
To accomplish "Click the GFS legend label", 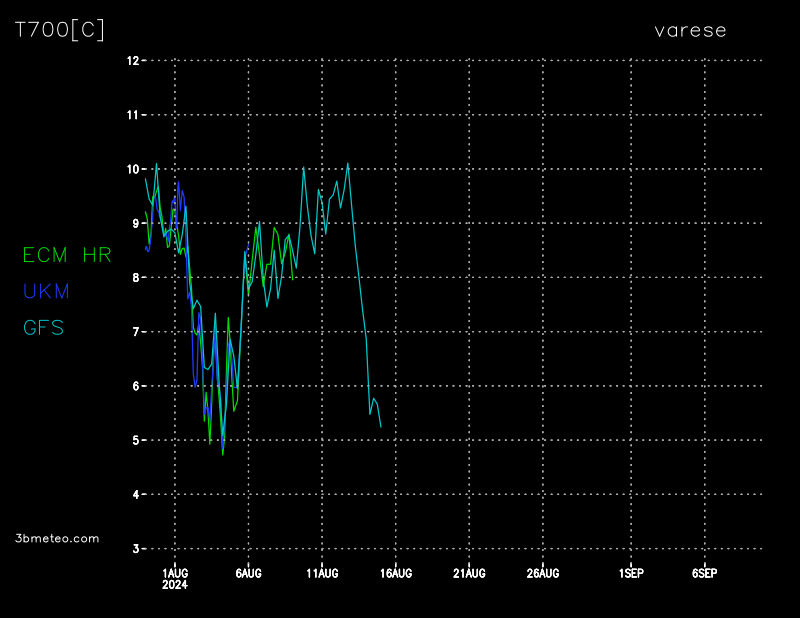I will tap(43, 327).
